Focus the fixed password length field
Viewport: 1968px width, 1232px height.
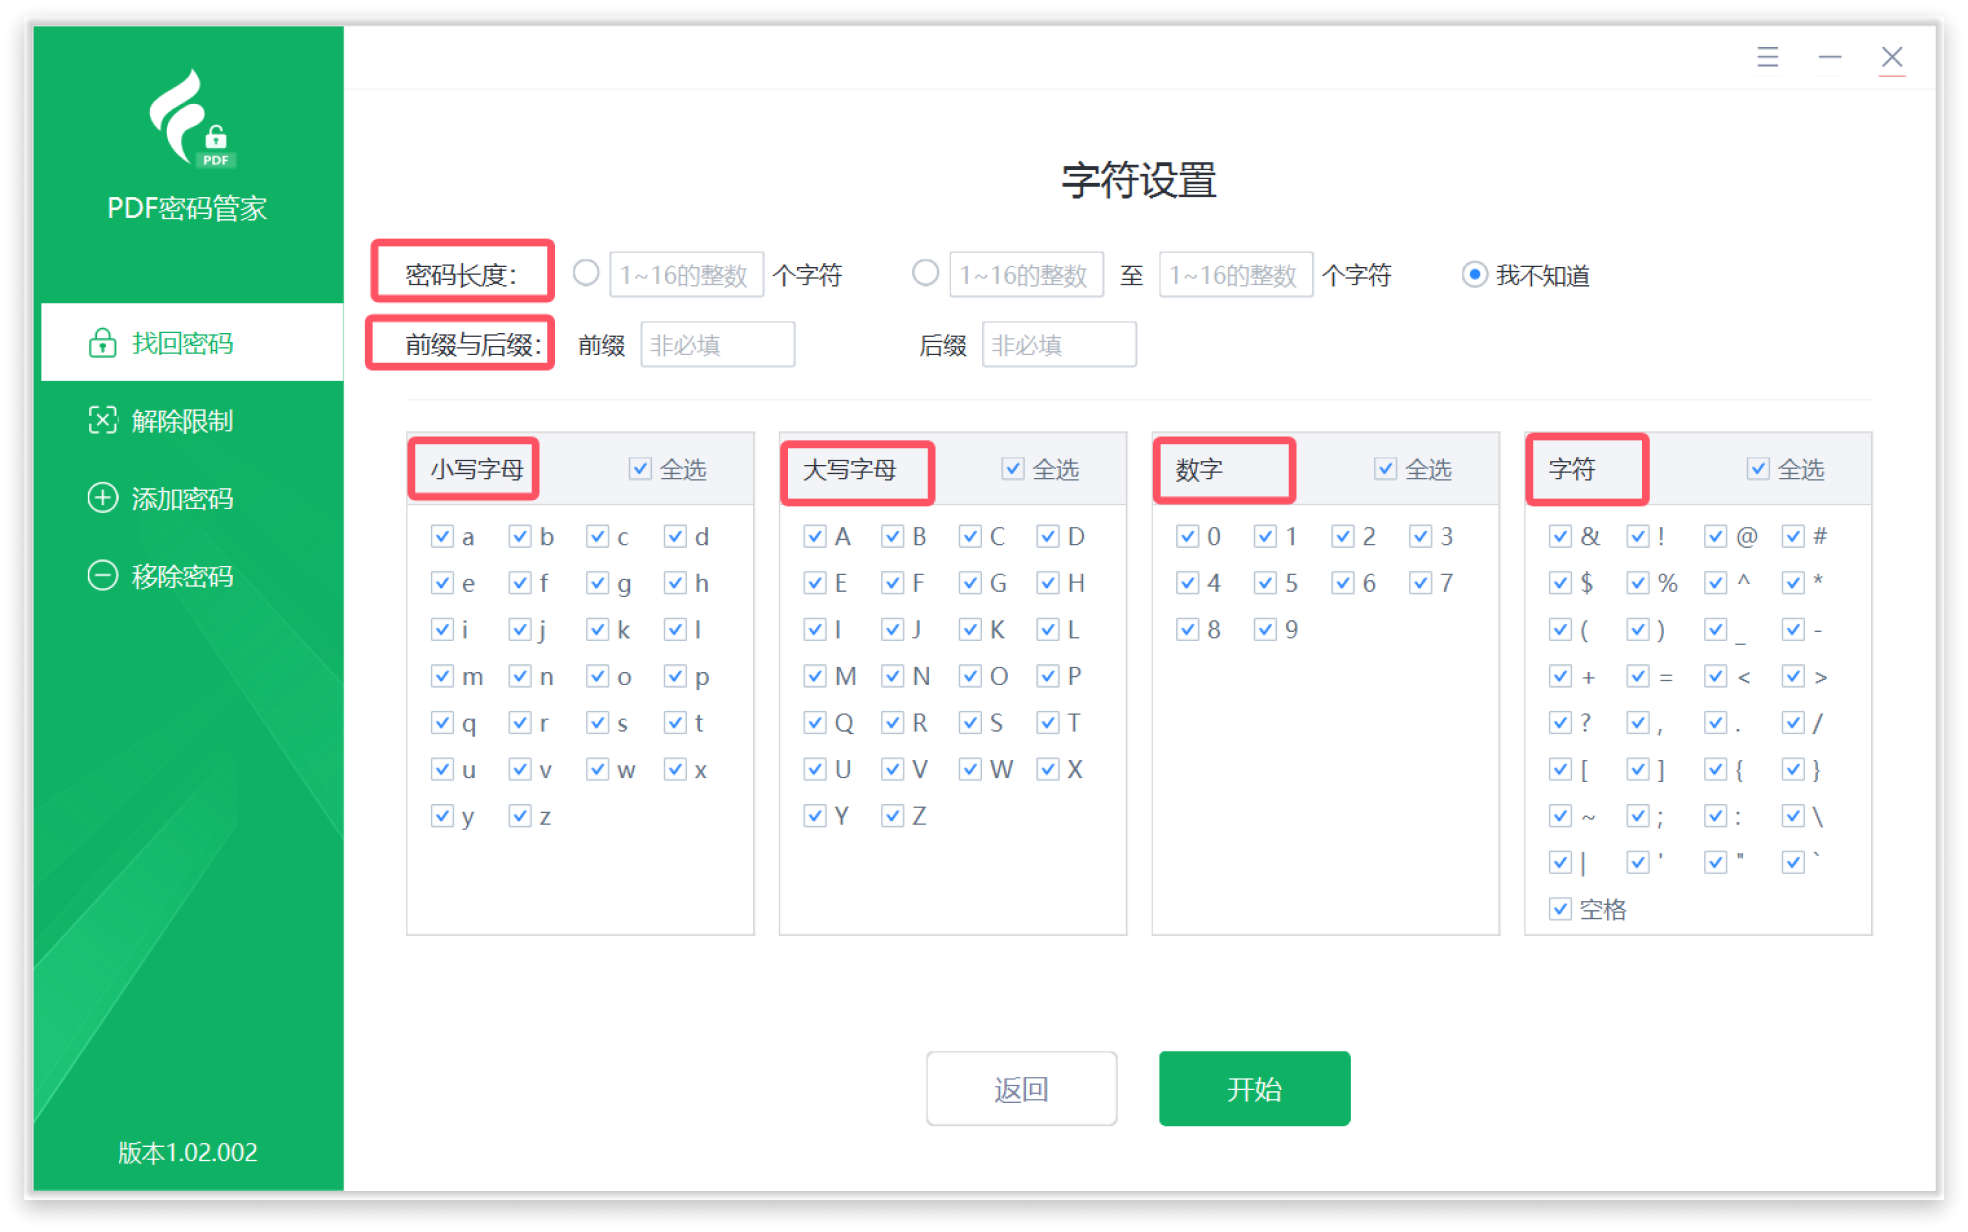click(x=687, y=274)
